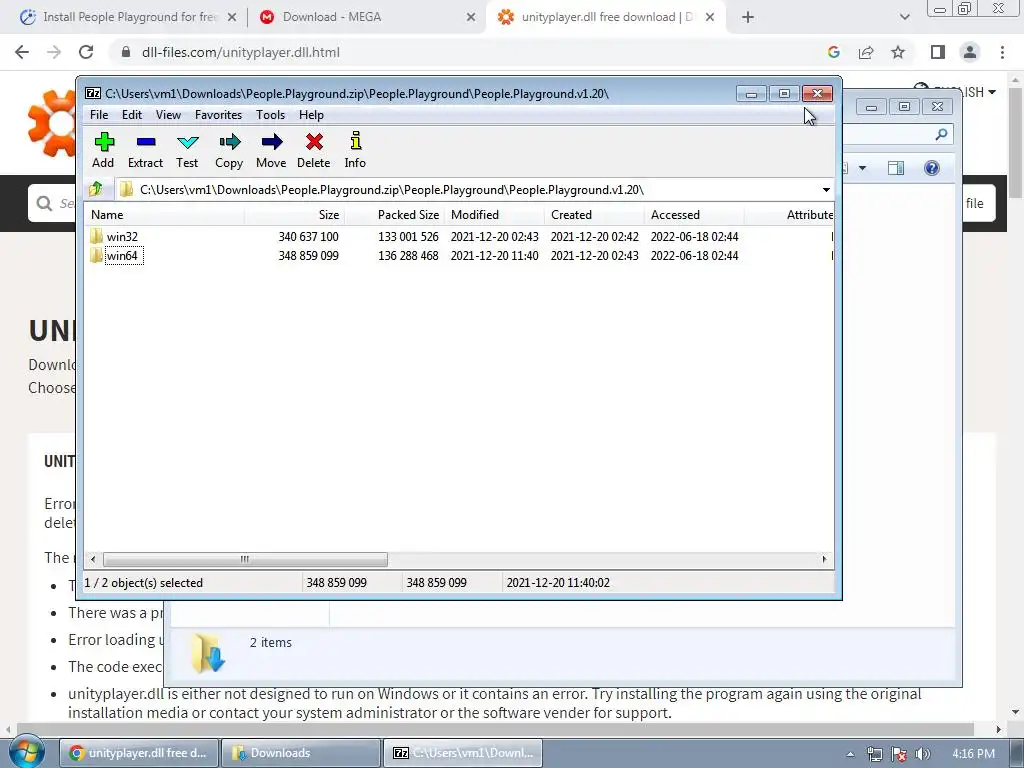This screenshot has width=1024, height=768.
Task: Reload the dll-files page
Action: [x=86, y=52]
